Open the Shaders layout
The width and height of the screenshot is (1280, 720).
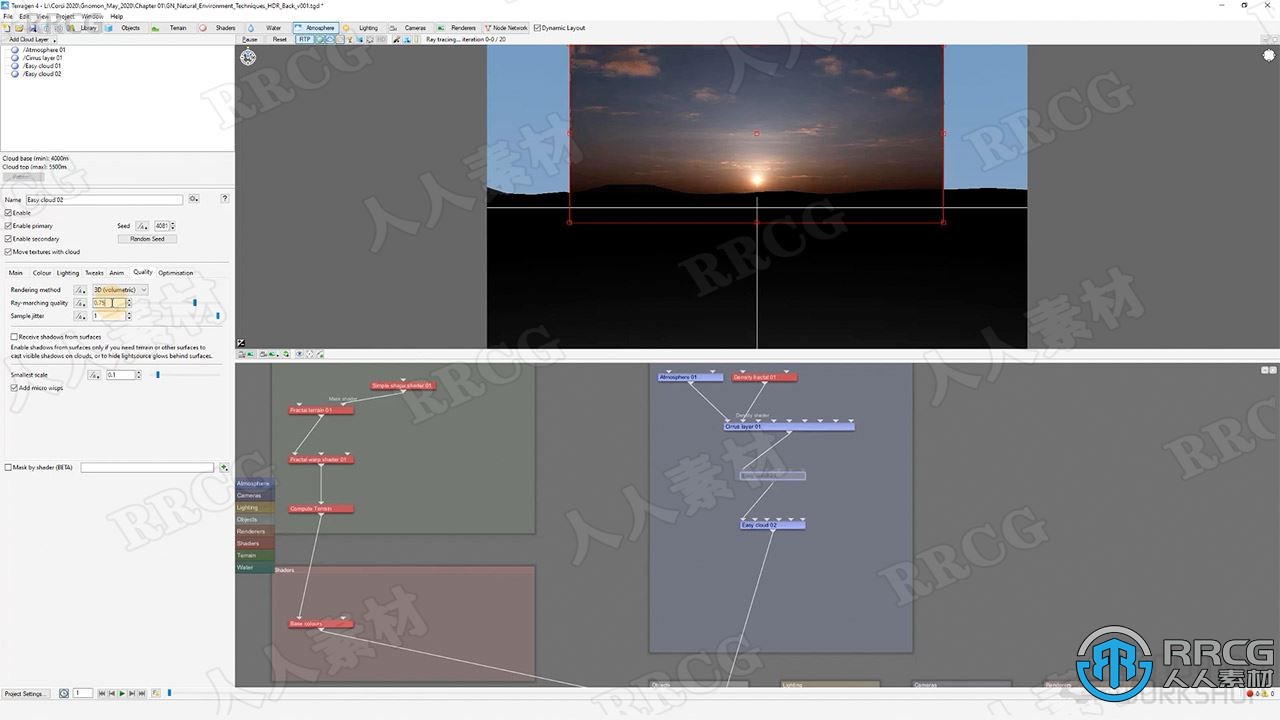click(219, 28)
